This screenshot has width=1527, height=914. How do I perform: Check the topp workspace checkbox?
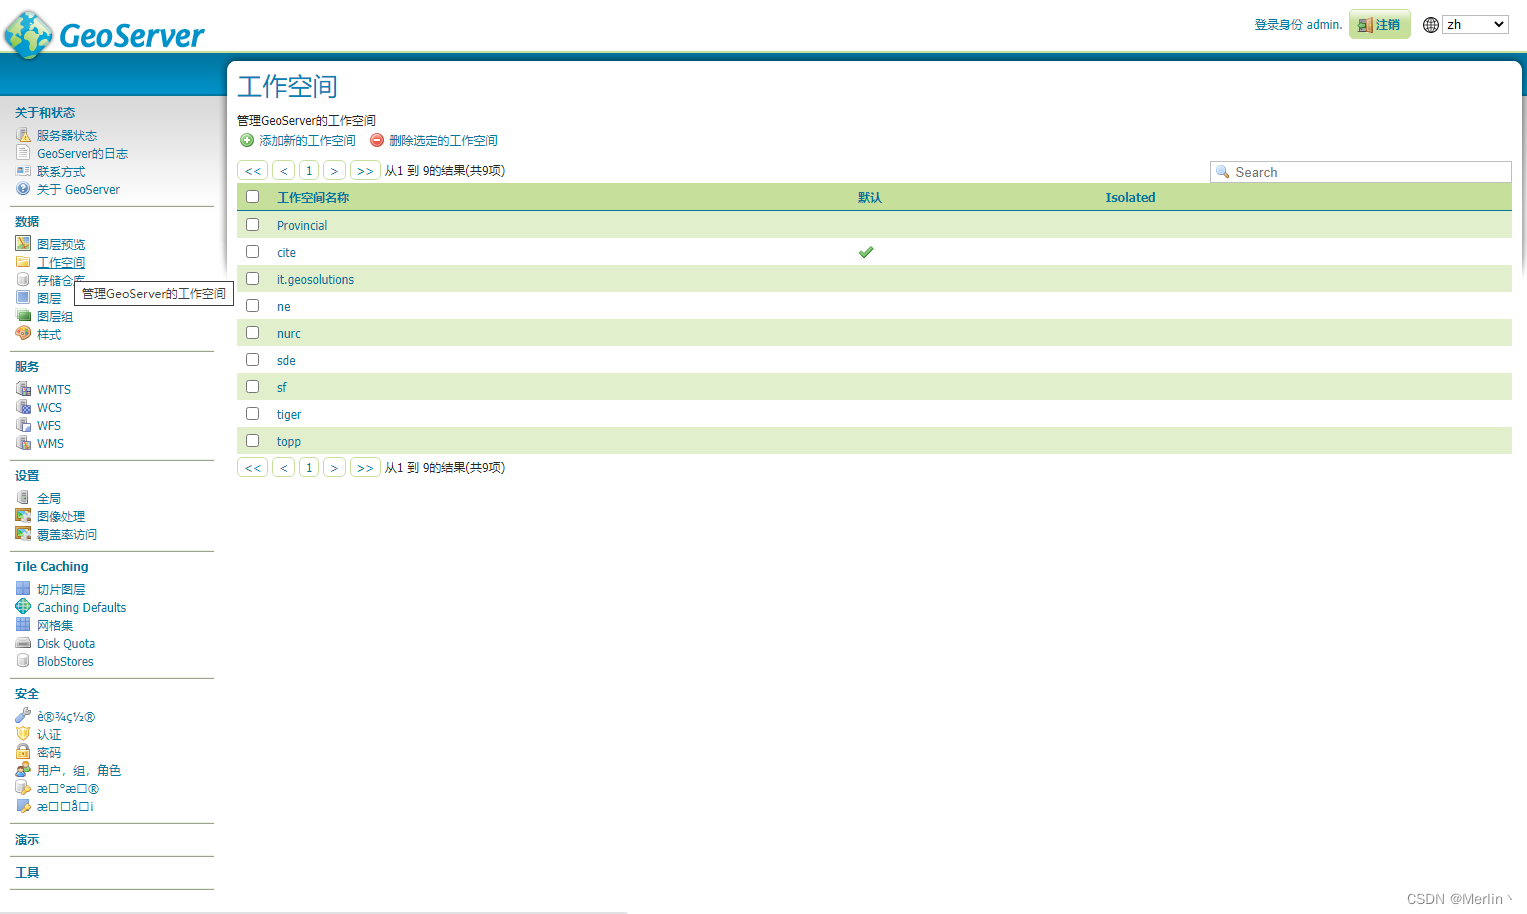(253, 441)
